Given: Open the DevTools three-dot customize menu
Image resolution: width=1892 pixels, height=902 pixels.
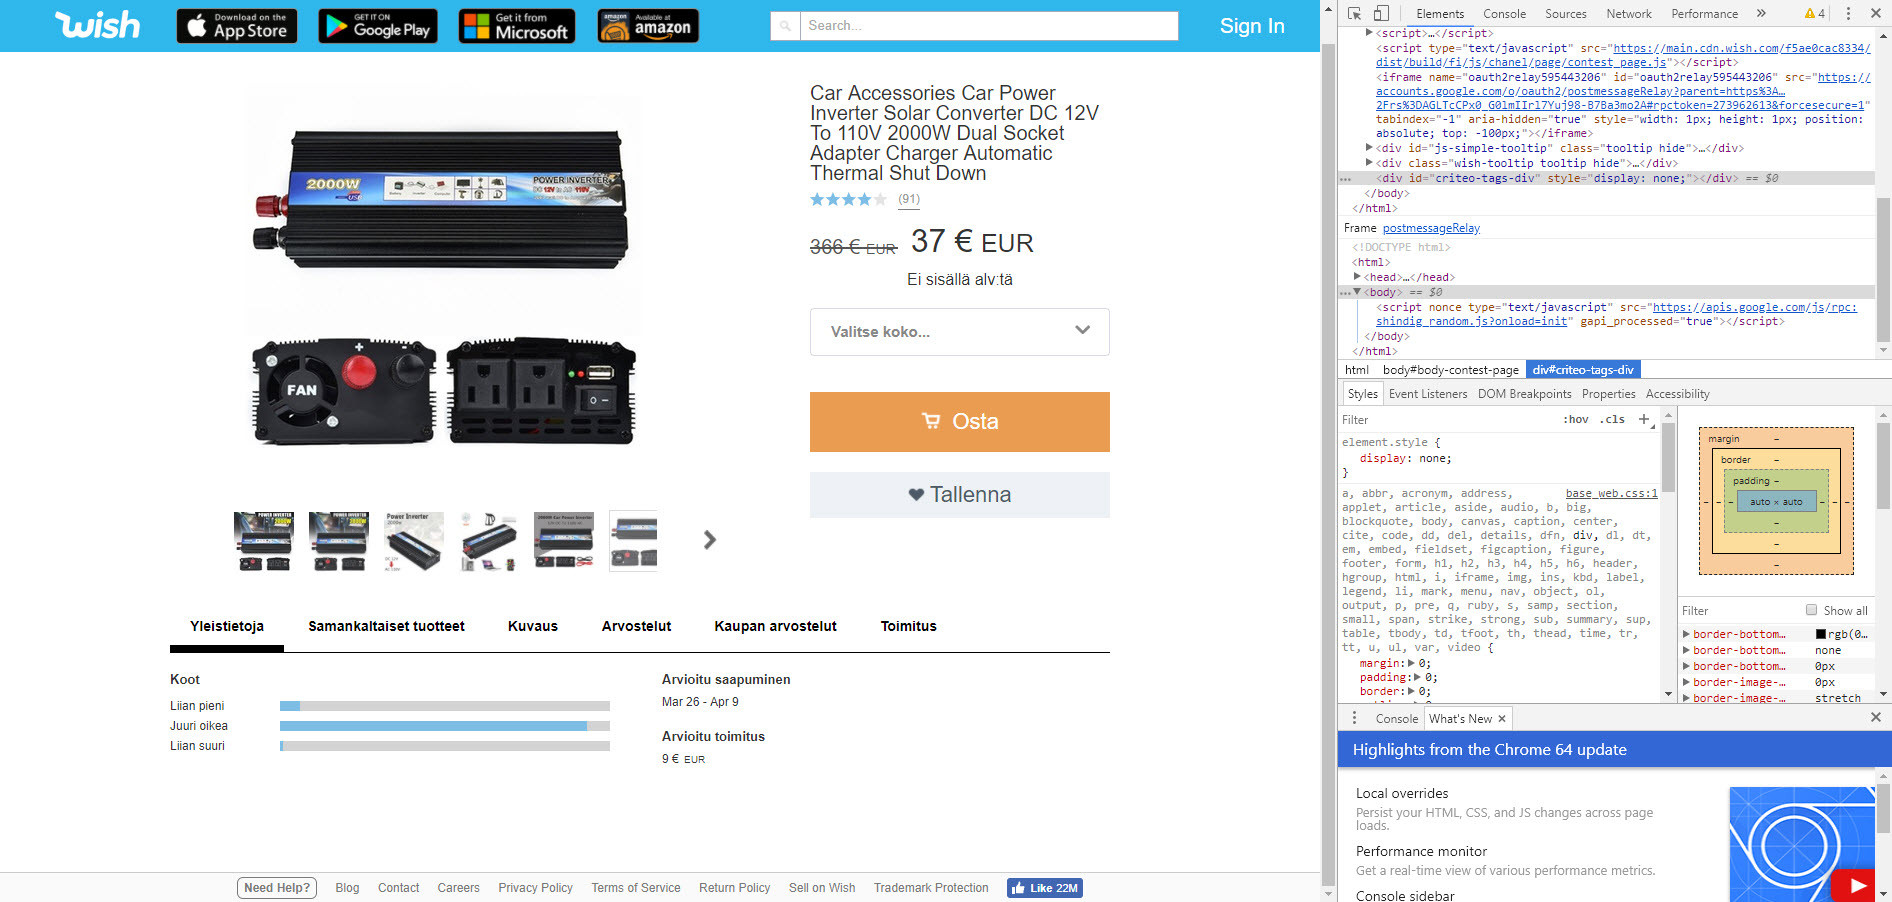Looking at the screenshot, I should 1848,14.
